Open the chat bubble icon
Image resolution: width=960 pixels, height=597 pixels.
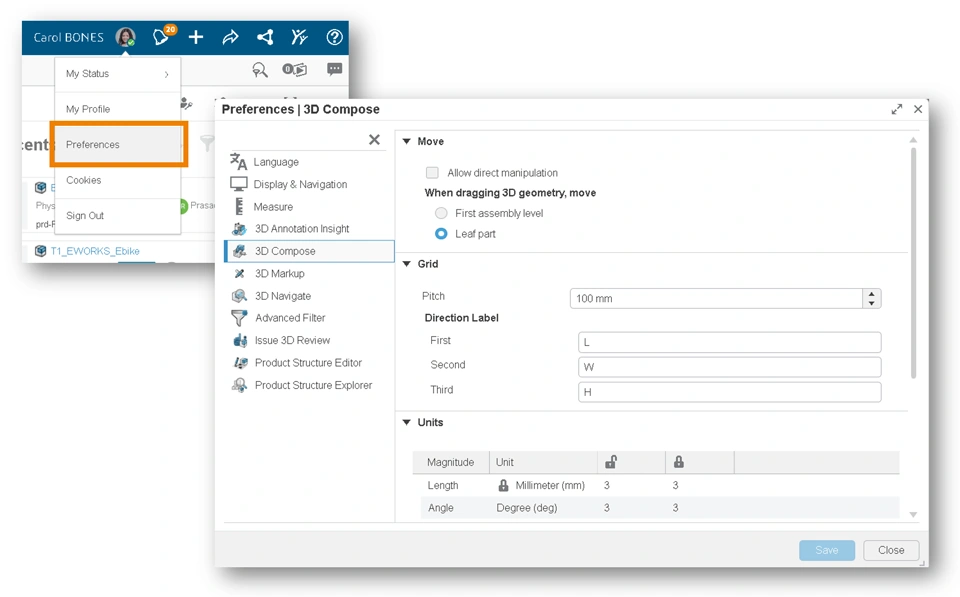click(334, 69)
